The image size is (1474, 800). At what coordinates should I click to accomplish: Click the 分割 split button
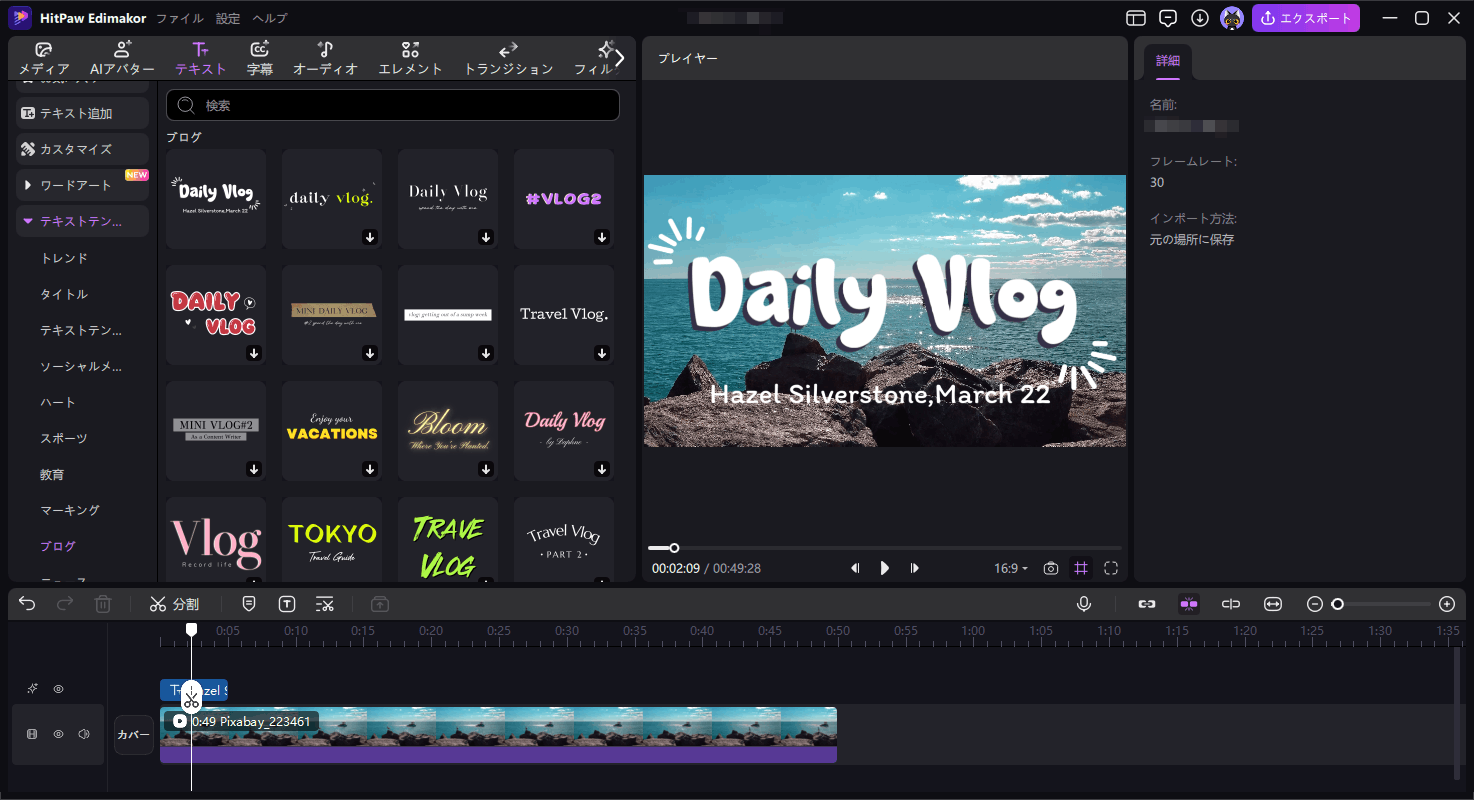click(x=174, y=604)
